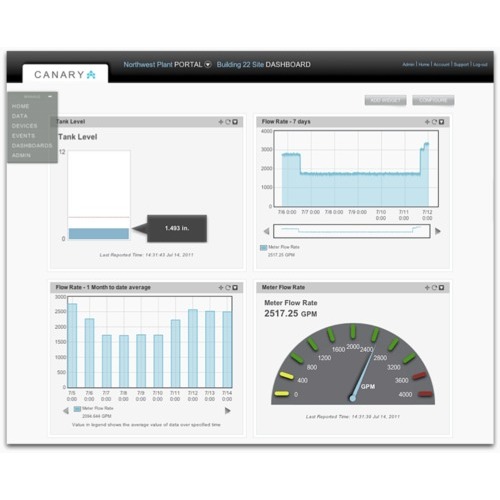Click the ADD WIDGET button
This screenshot has width=500, height=500.
(x=385, y=100)
